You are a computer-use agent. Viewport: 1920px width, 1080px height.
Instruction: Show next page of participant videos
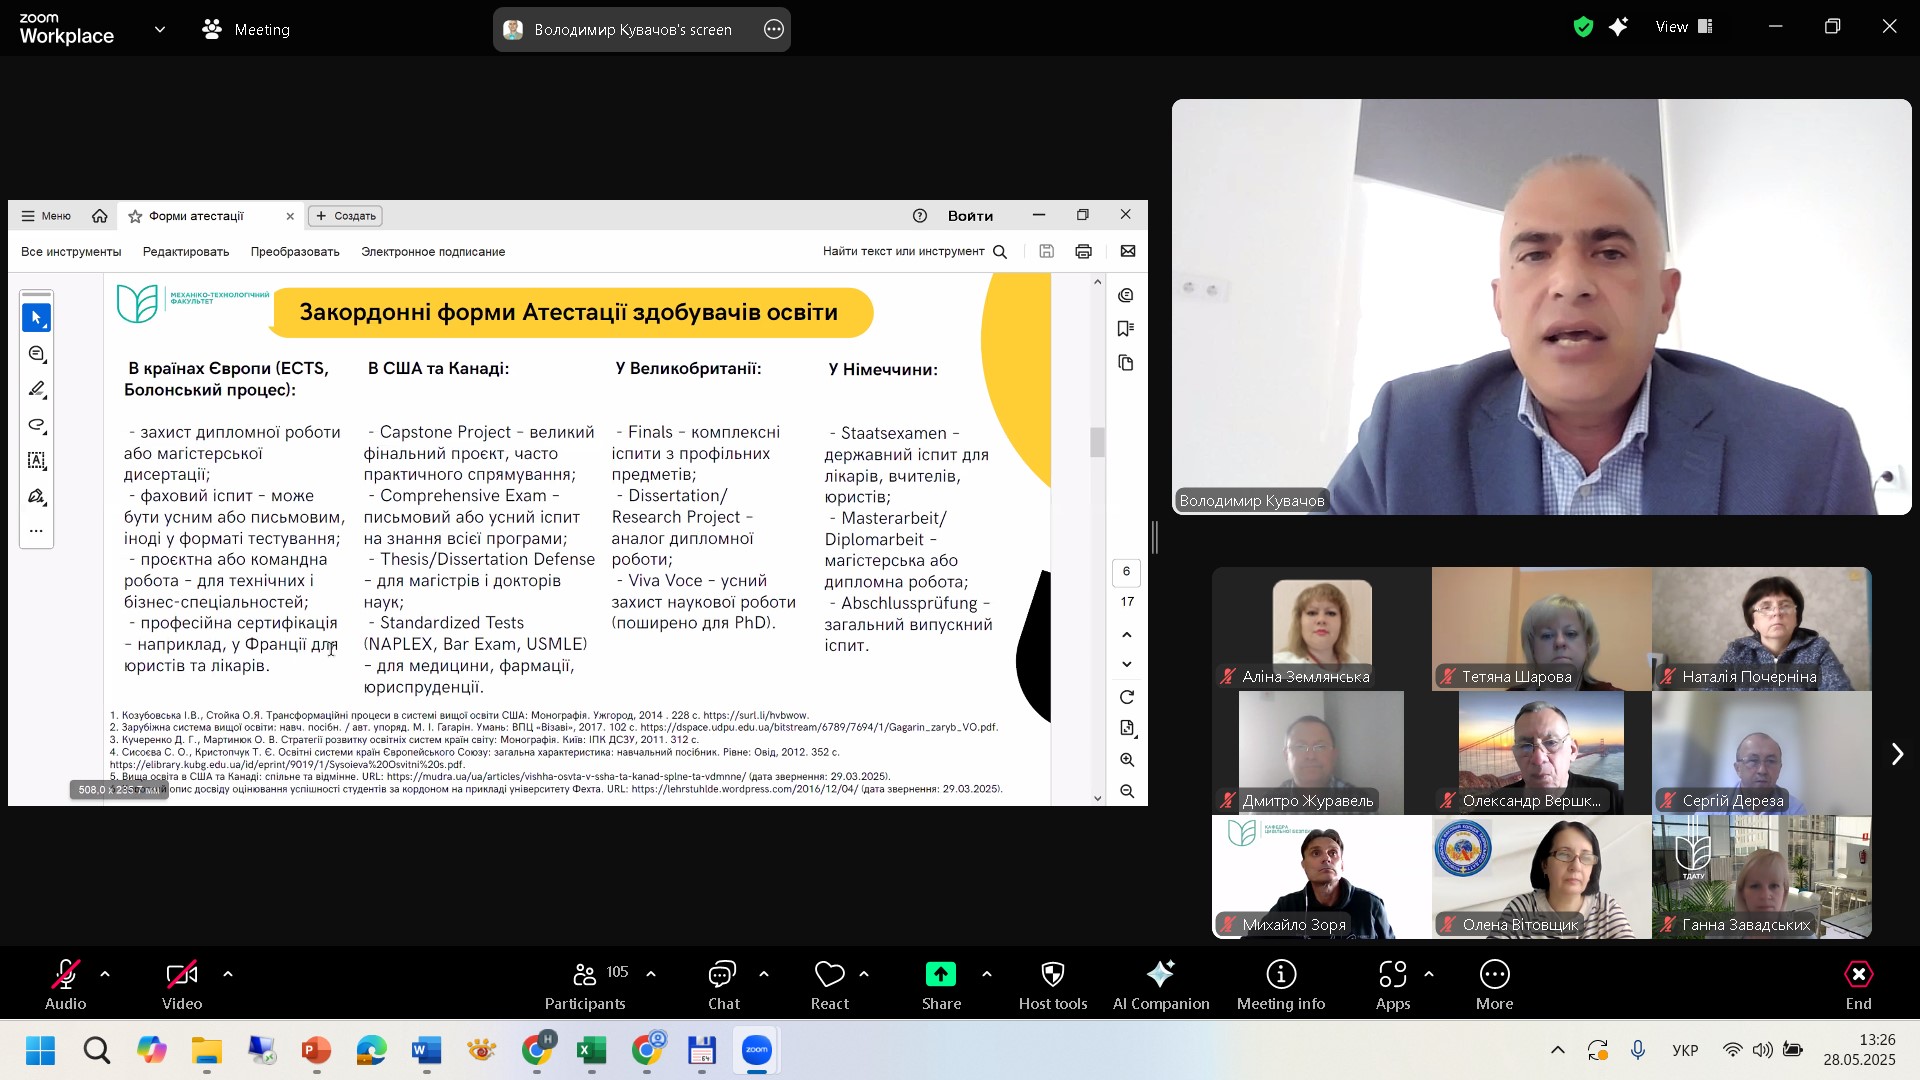coord(1896,754)
